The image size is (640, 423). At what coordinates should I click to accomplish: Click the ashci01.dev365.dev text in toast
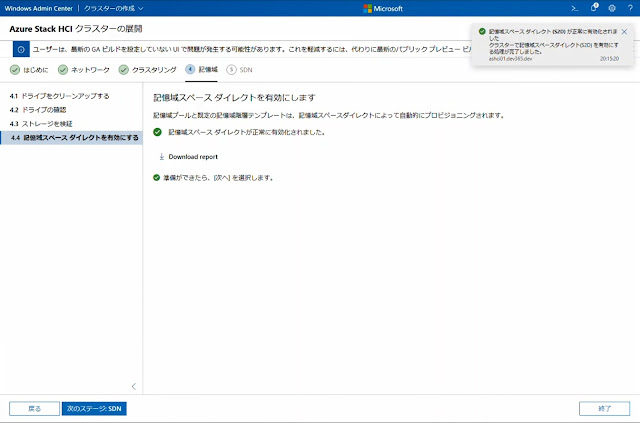coord(510,59)
